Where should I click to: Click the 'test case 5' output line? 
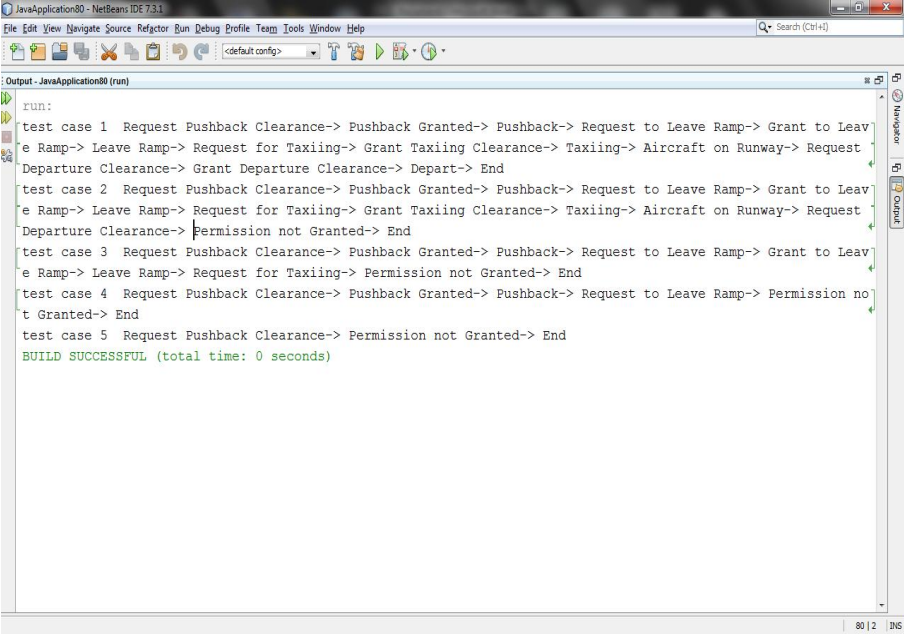(x=294, y=335)
